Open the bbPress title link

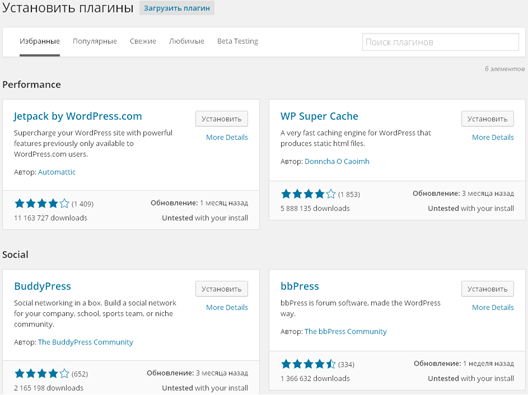(300, 286)
